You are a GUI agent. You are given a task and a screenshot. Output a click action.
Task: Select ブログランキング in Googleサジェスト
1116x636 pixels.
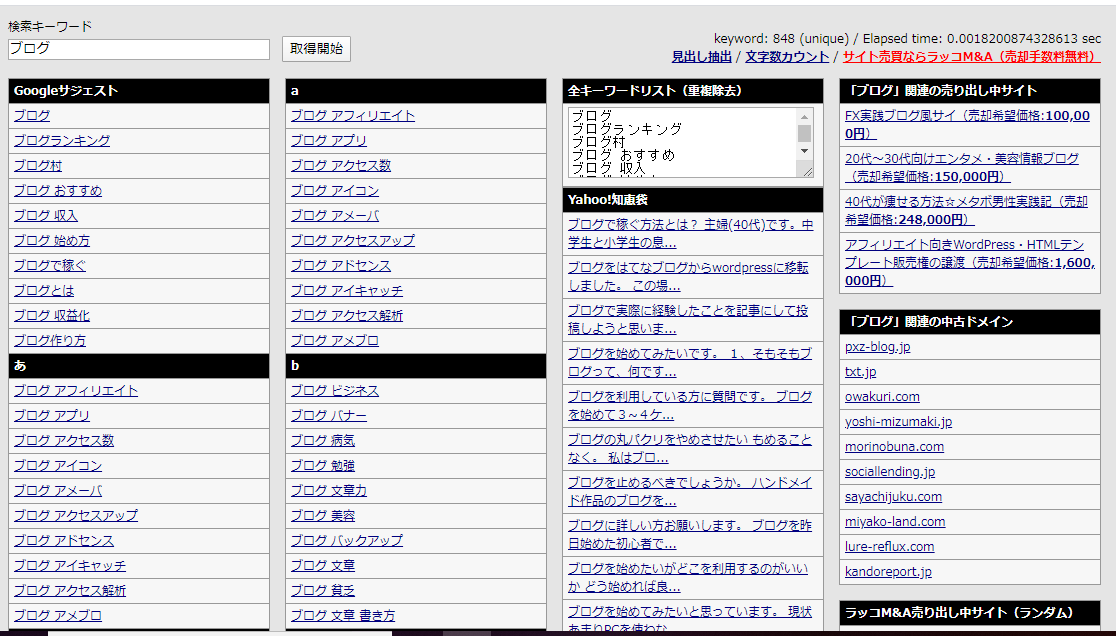(x=62, y=141)
